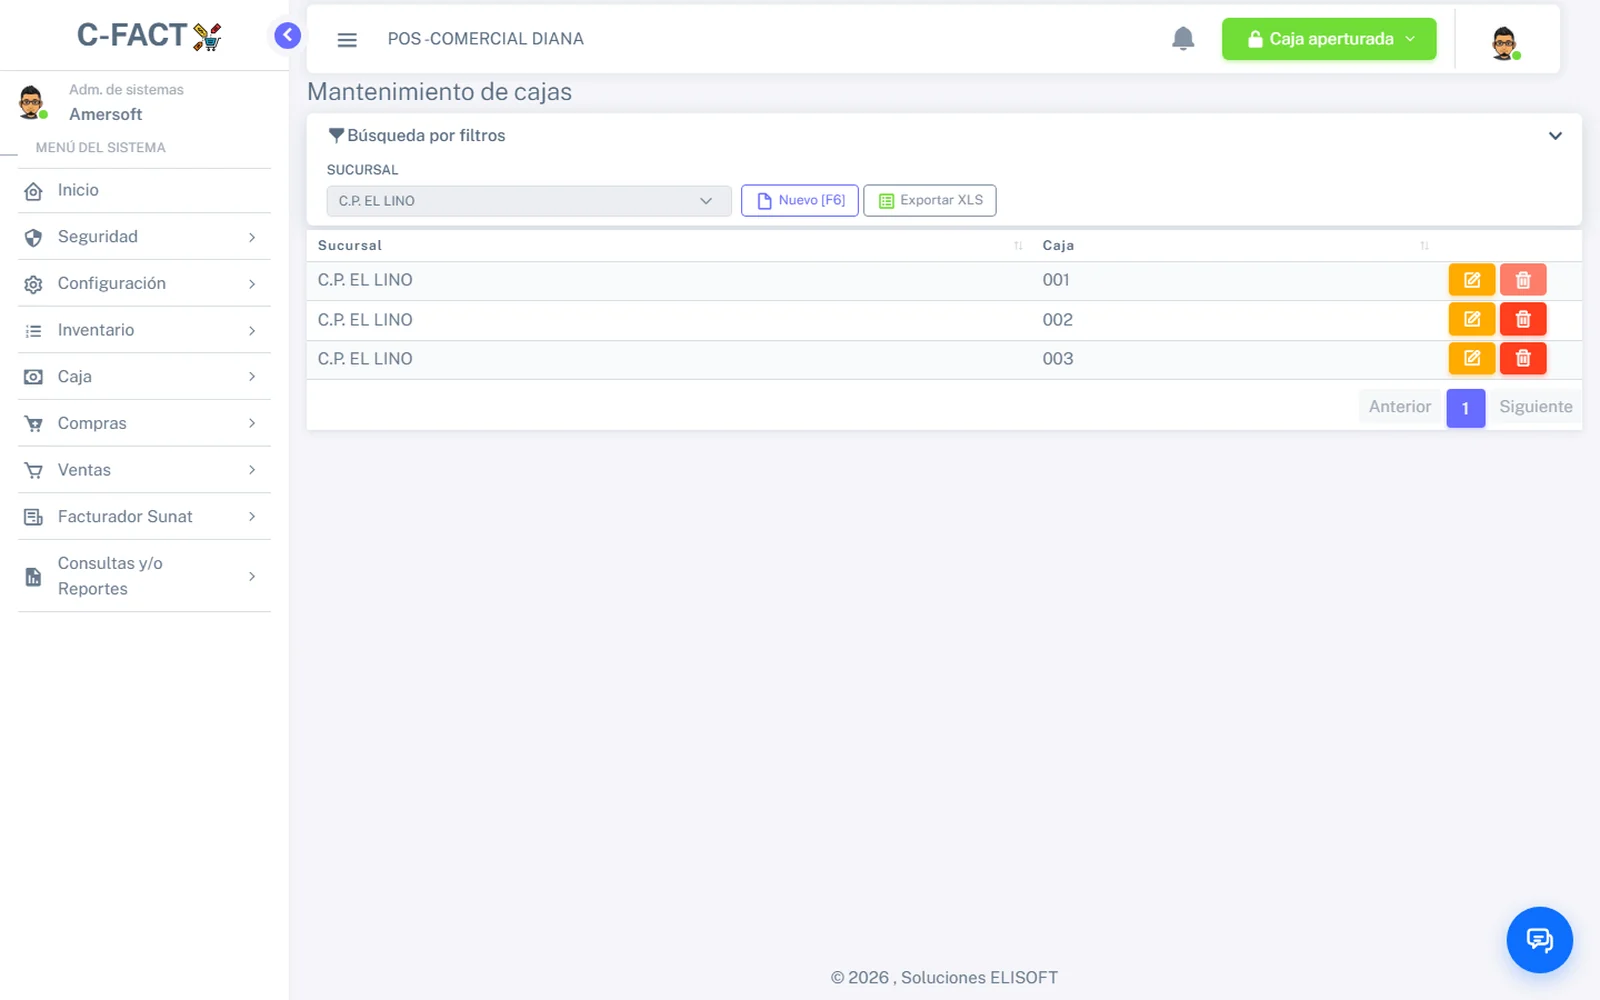Open the Sucursal C.P. EL LINO dropdown

point(529,201)
